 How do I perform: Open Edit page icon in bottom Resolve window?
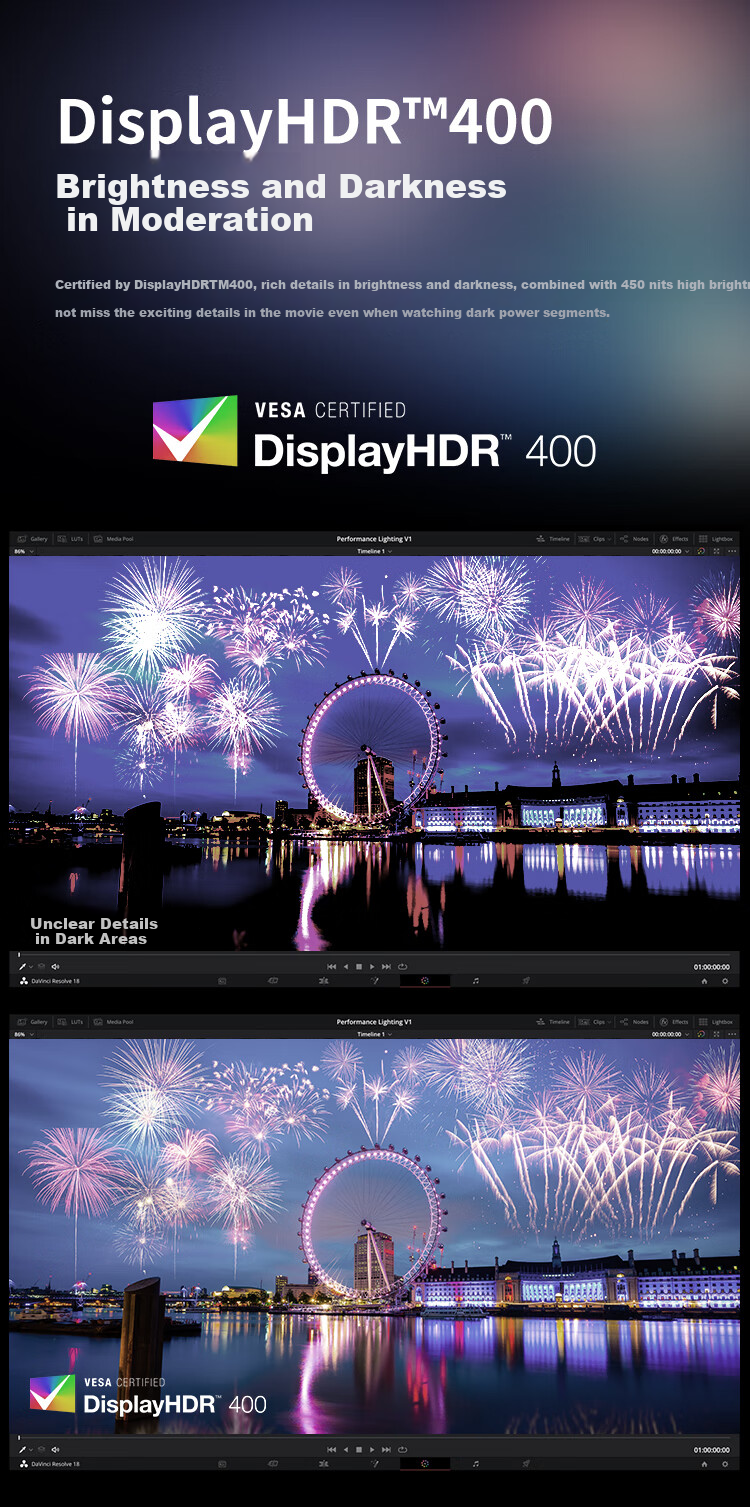click(323, 1463)
